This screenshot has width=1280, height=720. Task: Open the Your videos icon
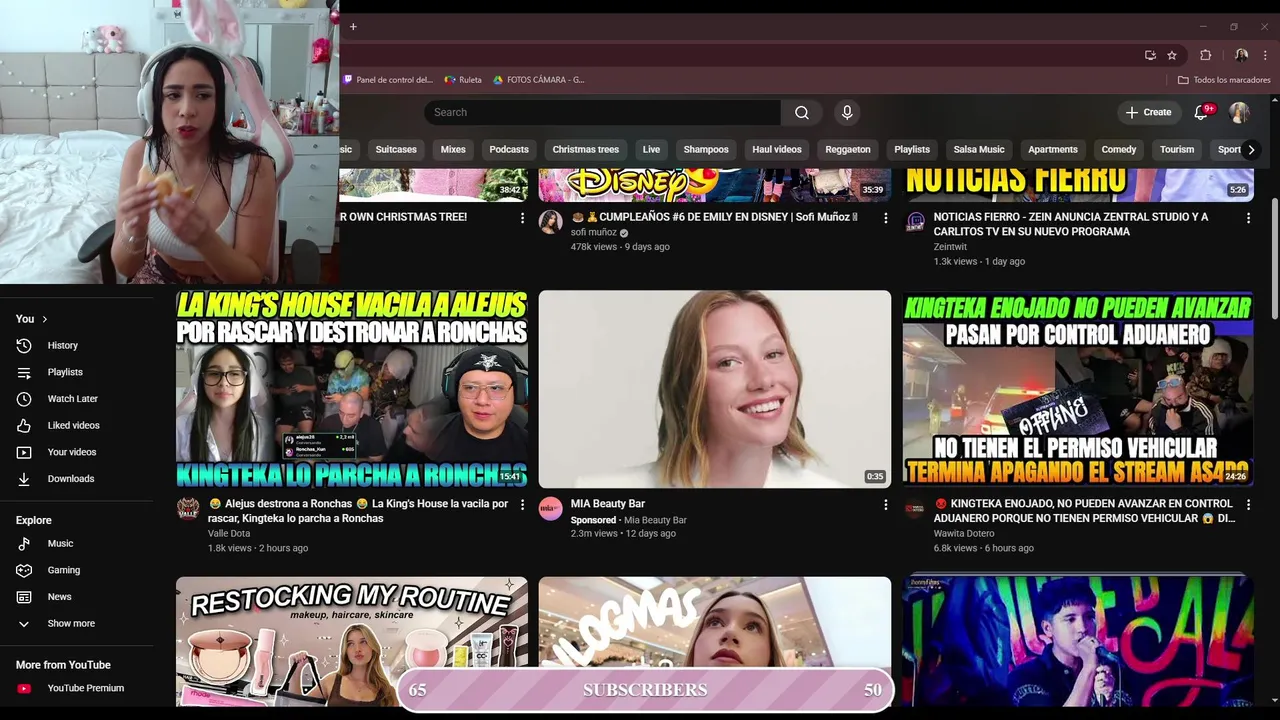[x=24, y=452]
